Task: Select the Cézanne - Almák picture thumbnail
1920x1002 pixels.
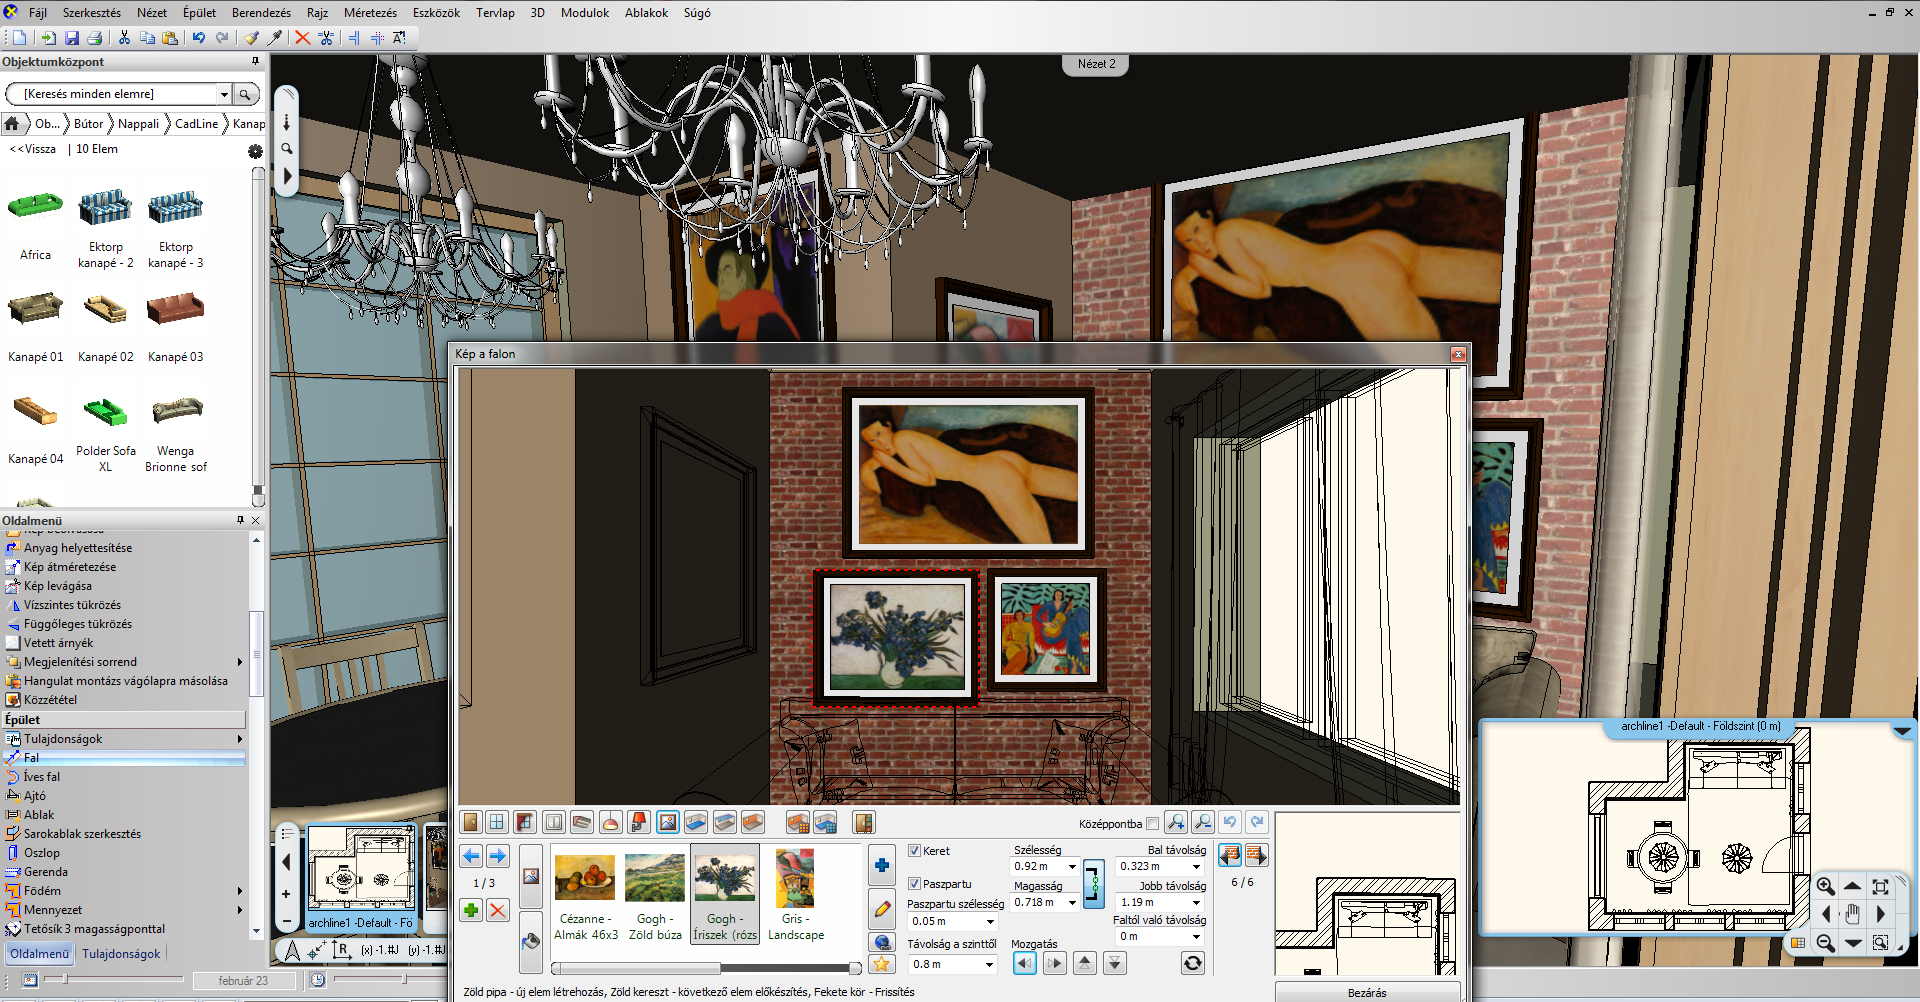Action: tap(586, 896)
